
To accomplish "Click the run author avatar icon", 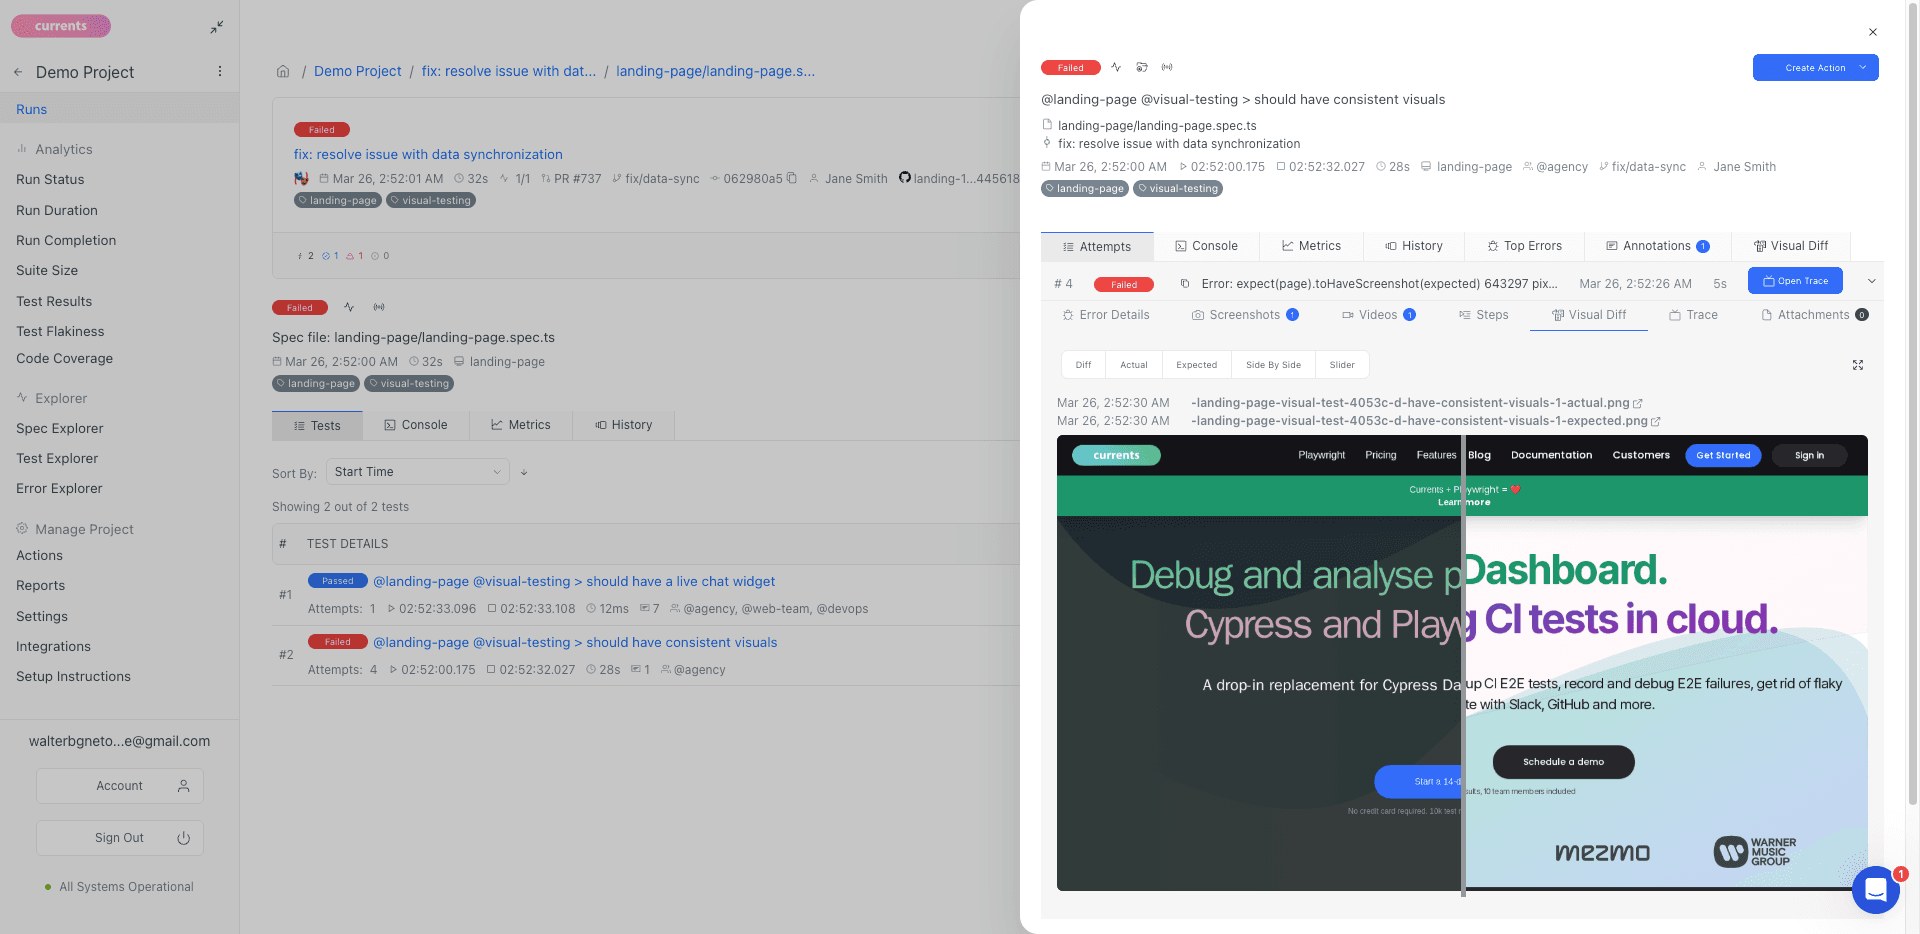I will click(x=301, y=178).
